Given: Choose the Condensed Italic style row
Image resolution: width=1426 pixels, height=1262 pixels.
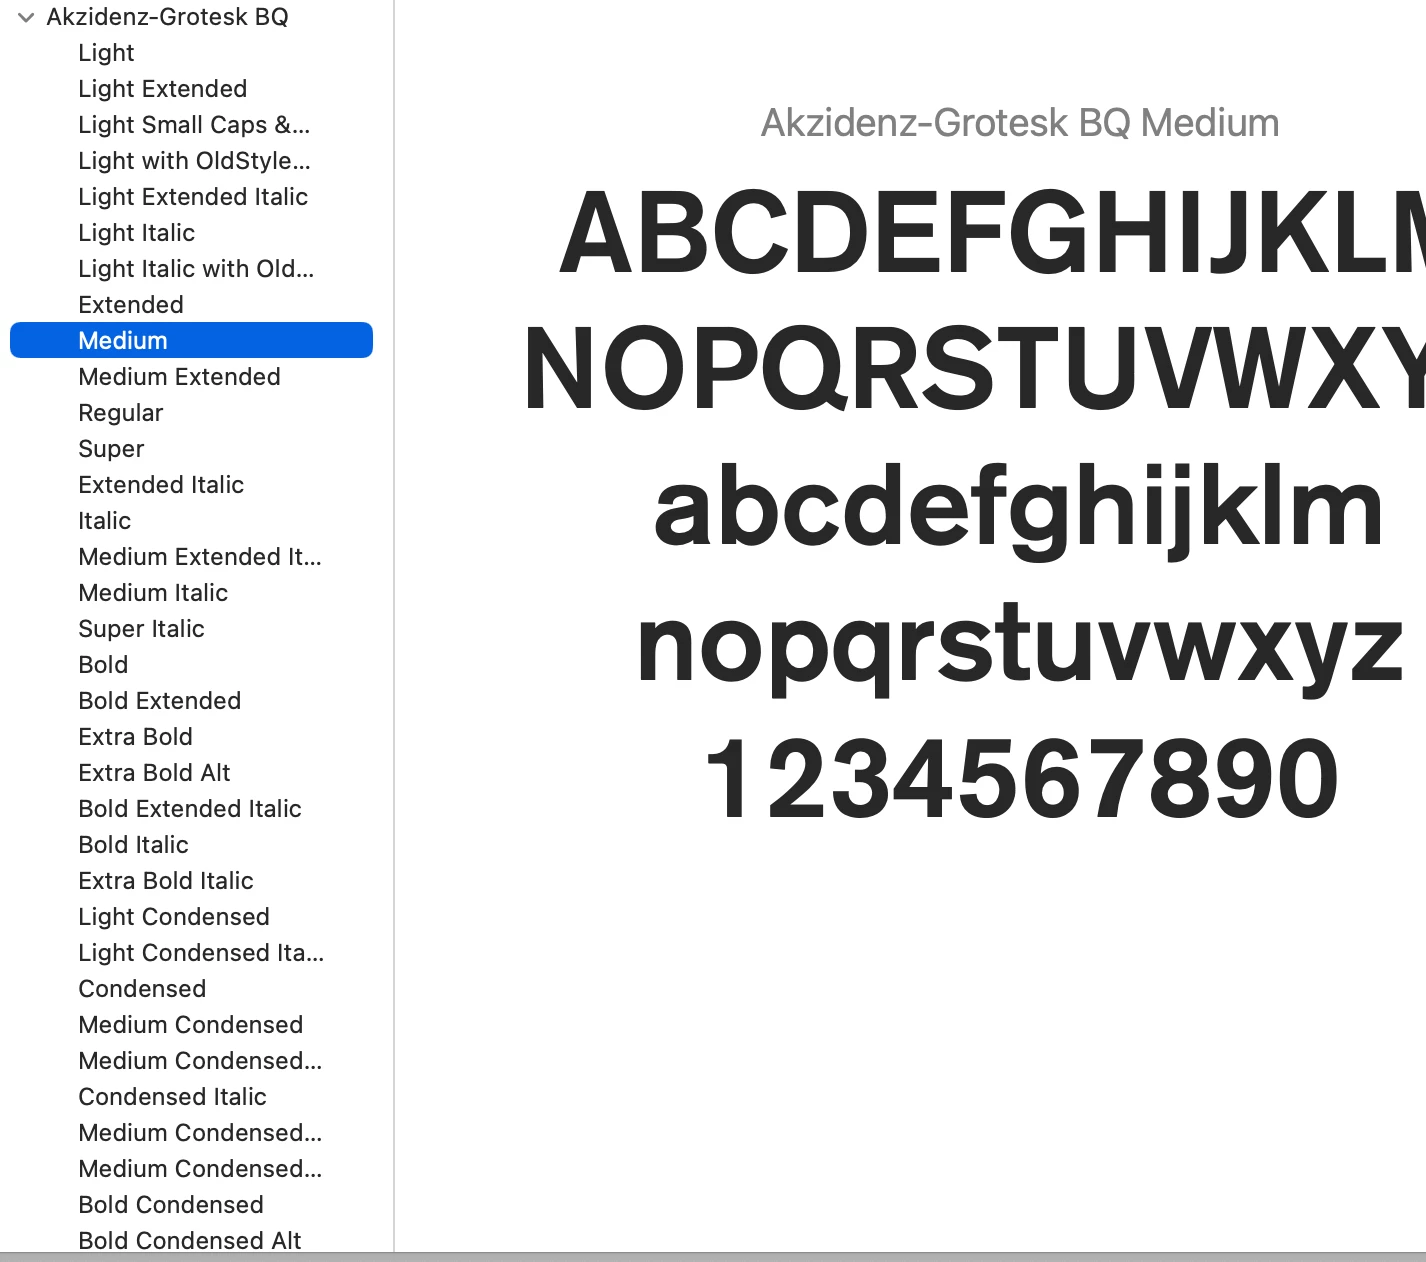Looking at the screenshot, I should (x=191, y=1097).
